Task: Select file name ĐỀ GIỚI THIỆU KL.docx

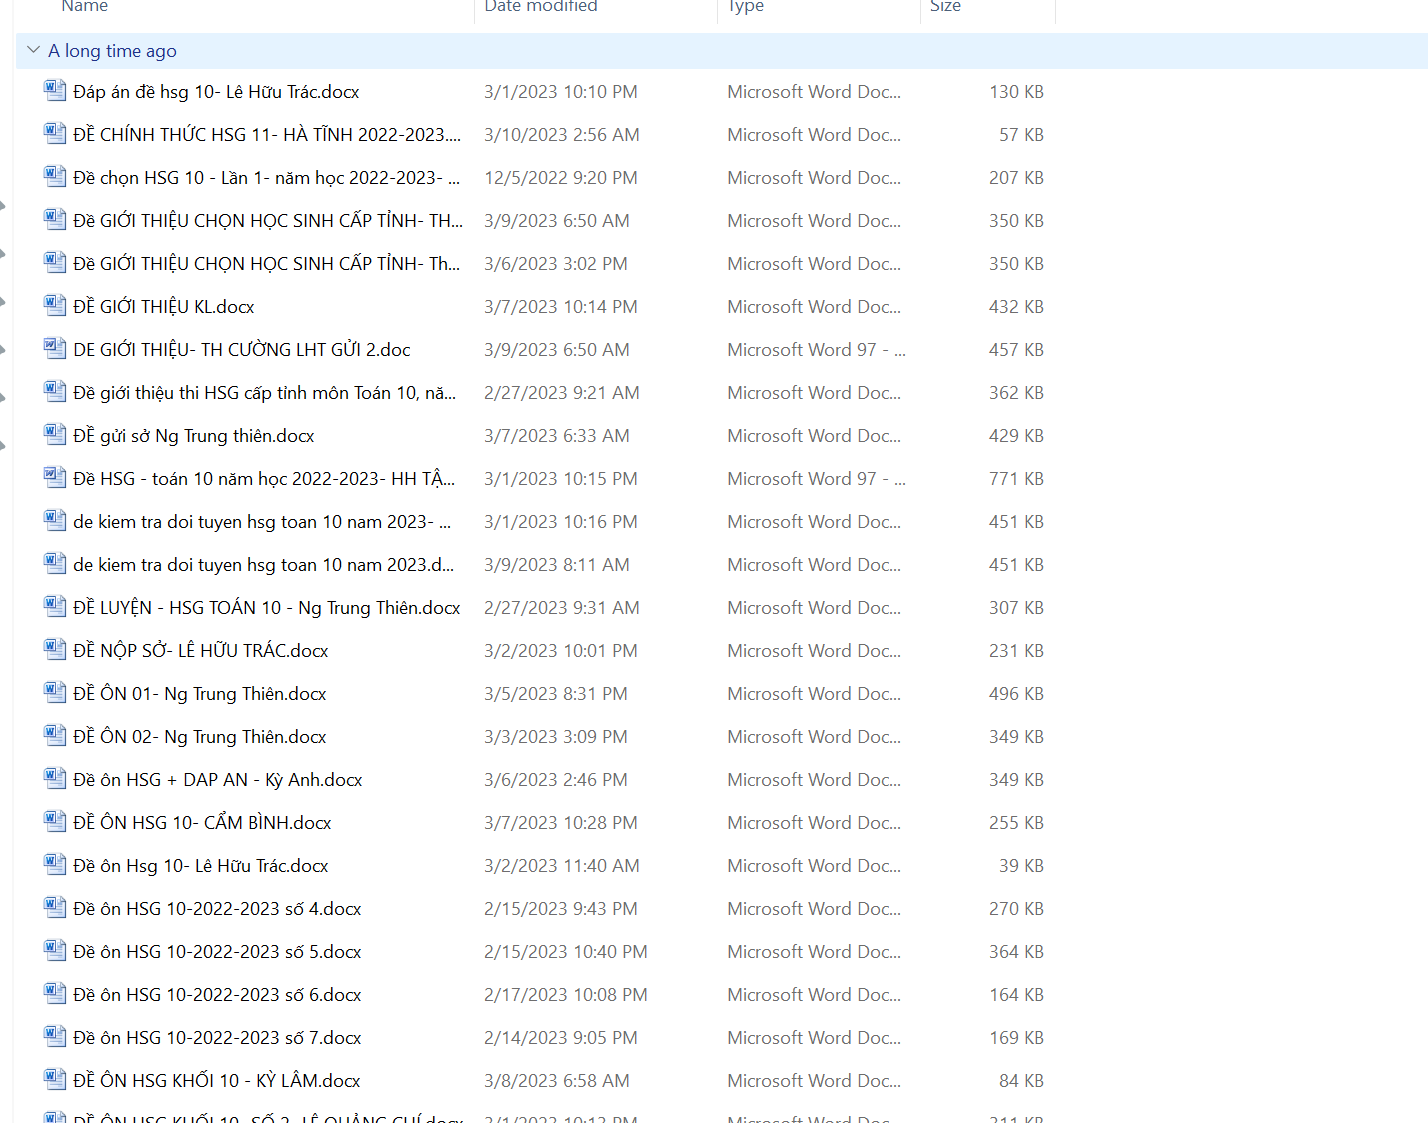Action: (x=164, y=307)
